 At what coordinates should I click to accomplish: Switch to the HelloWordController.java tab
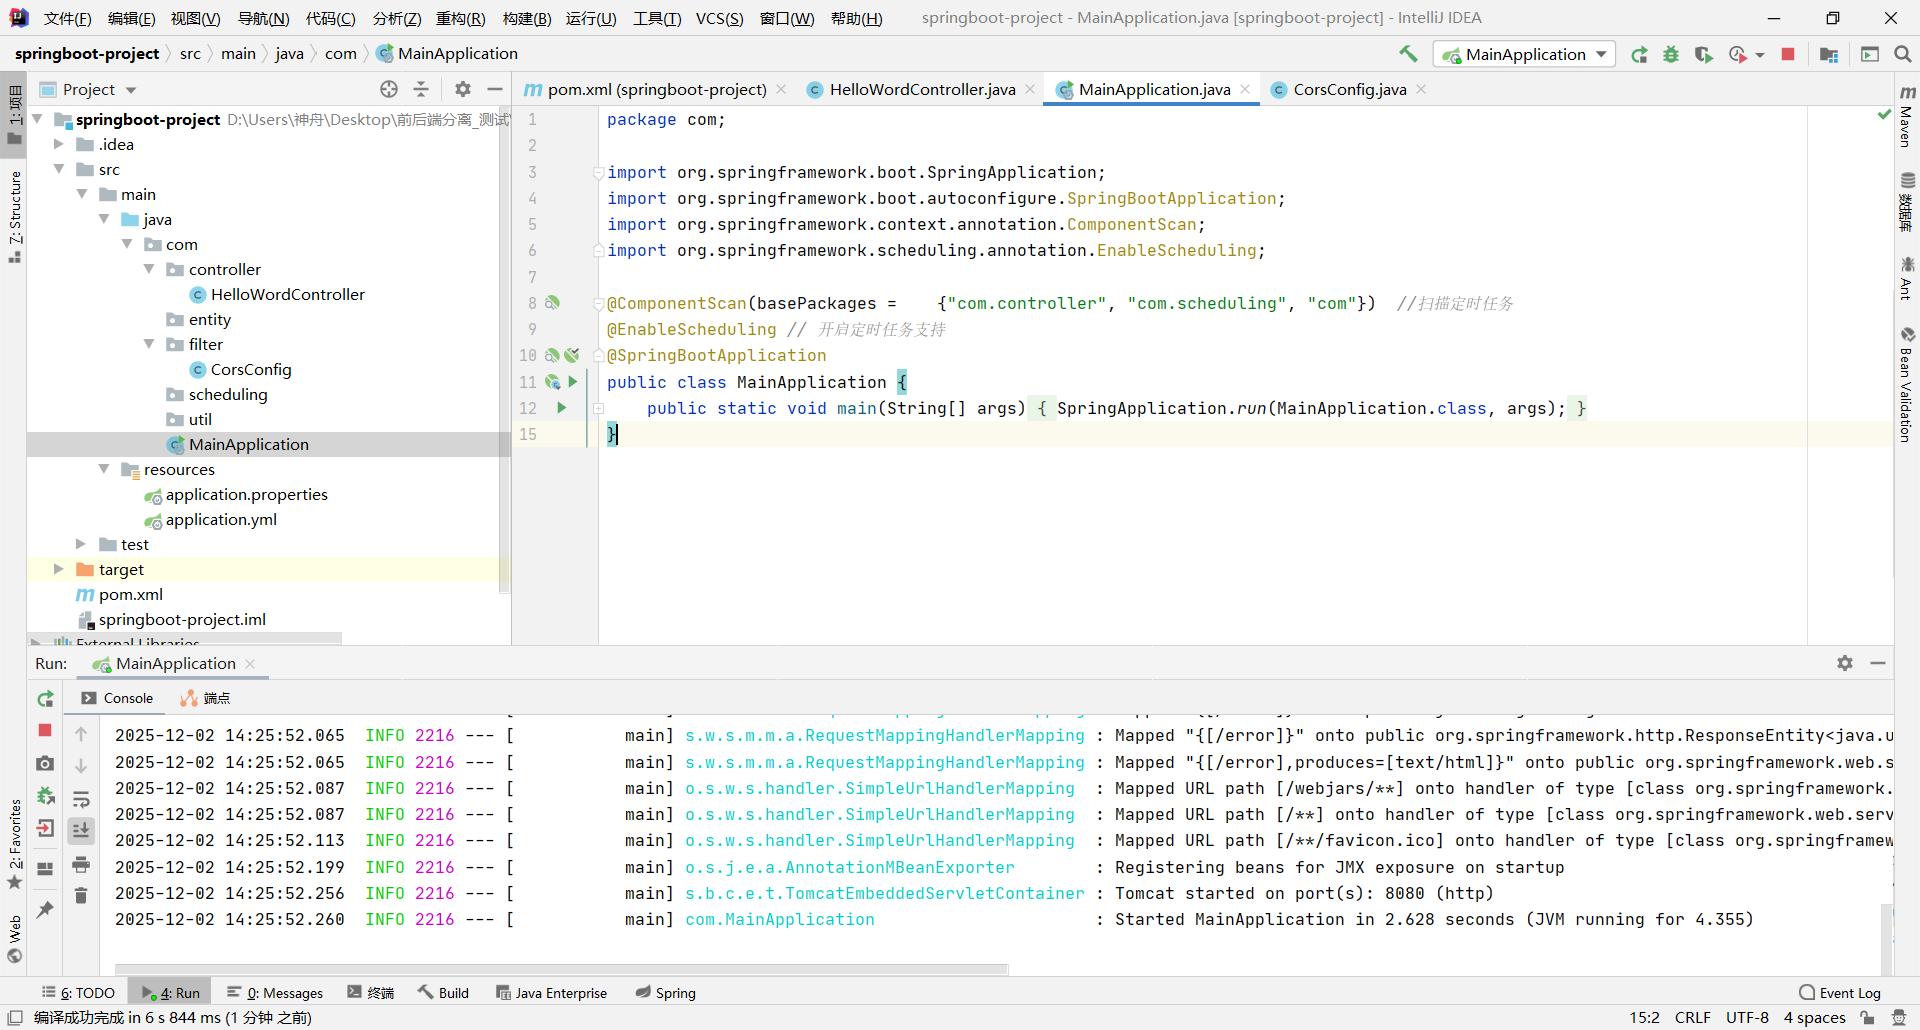point(922,89)
